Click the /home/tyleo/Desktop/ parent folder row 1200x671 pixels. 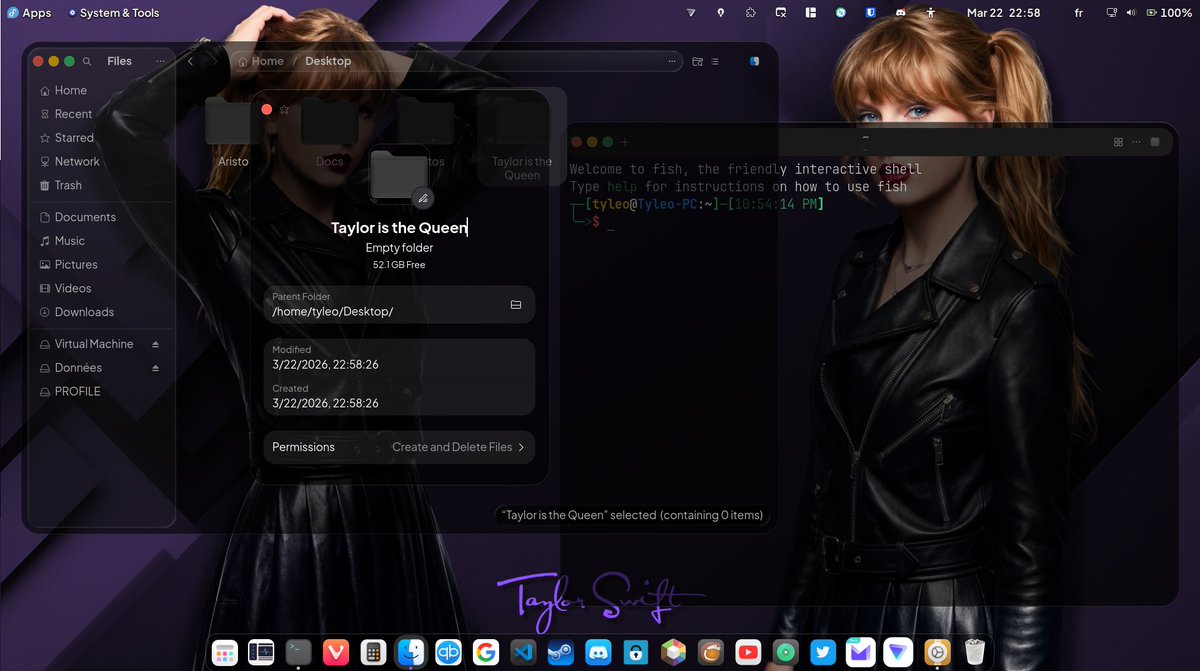[399, 305]
